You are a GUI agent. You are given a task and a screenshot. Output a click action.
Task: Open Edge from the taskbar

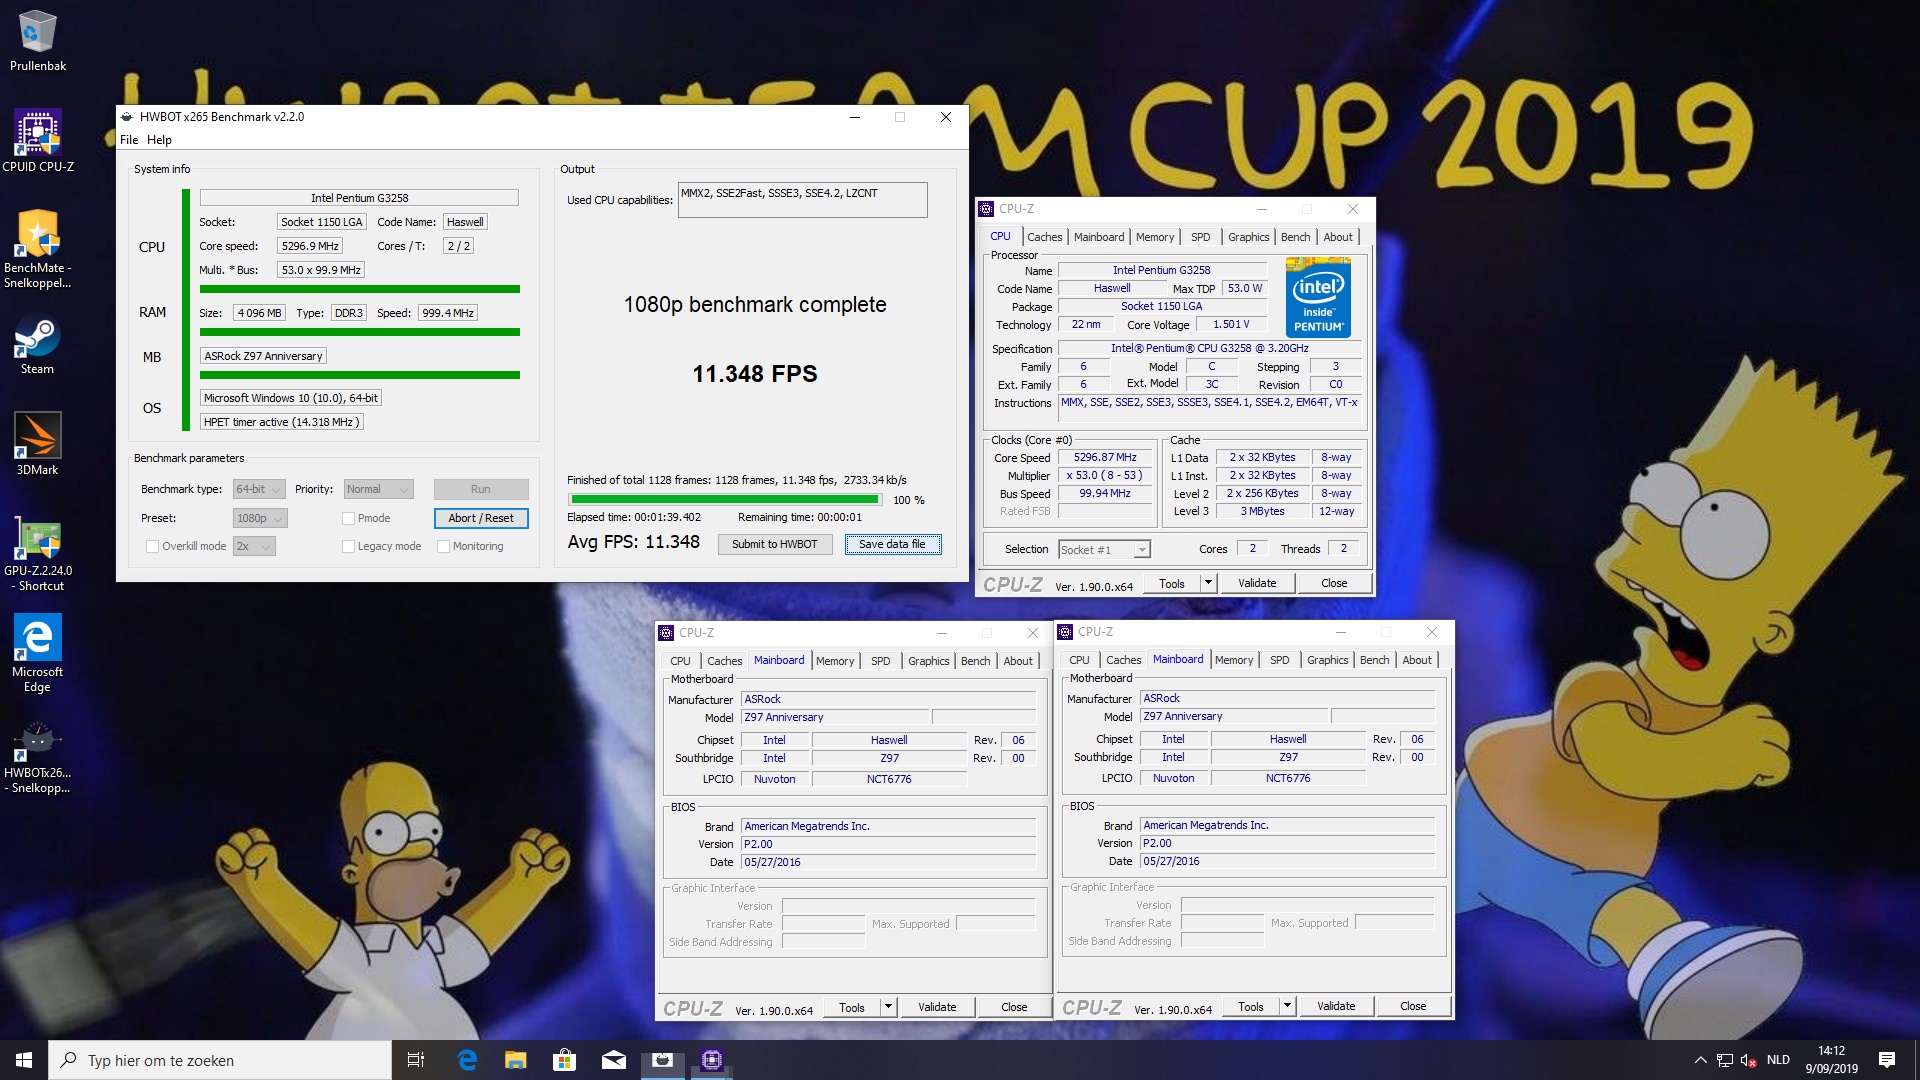[x=466, y=1060]
